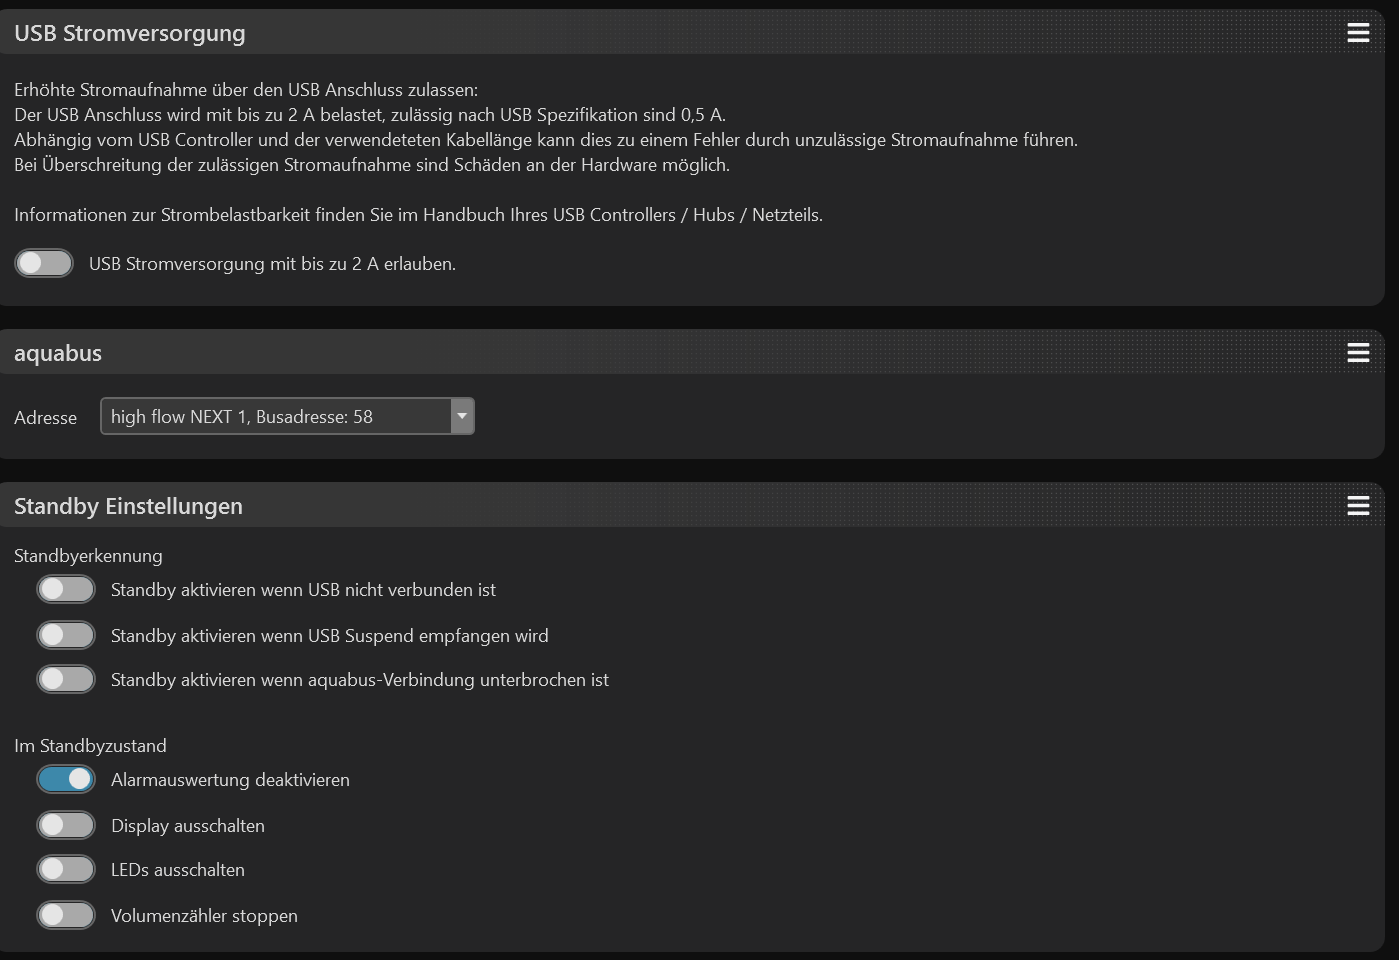Image resolution: width=1399 pixels, height=960 pixels.
Task: Click the Adresse field label
Action: coord(45,418)
